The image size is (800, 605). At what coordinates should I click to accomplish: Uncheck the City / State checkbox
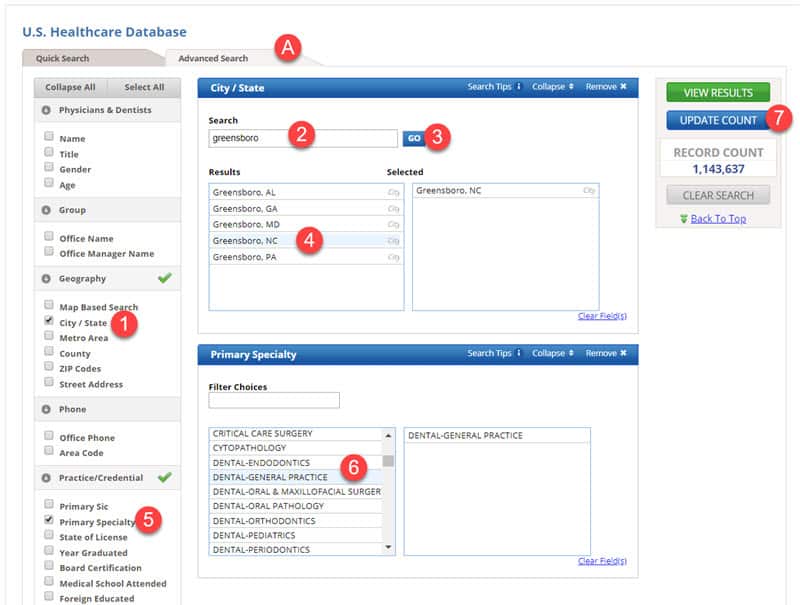coord(48,320)
